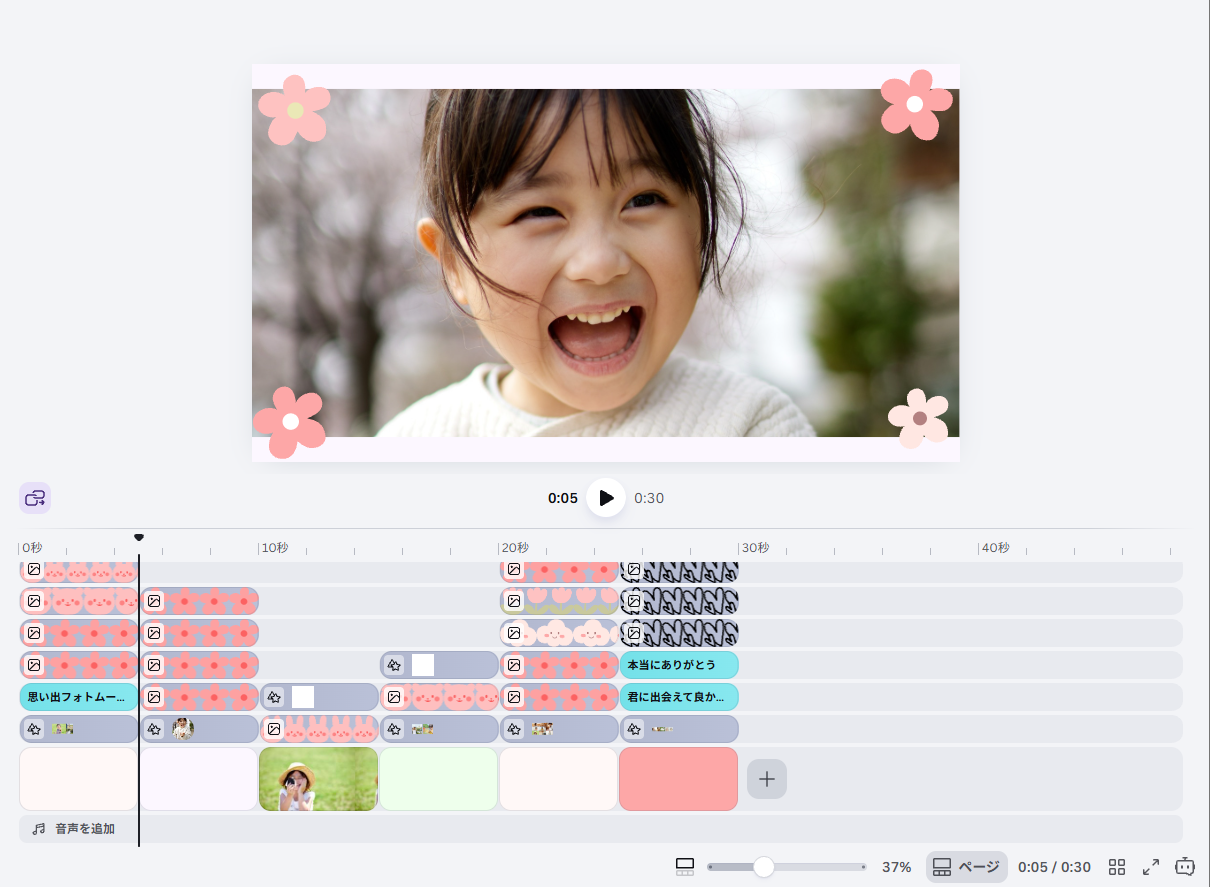Select the top-right pink flower on canvas
This screenshot has height=887, width=1210.
click(916, 104)
